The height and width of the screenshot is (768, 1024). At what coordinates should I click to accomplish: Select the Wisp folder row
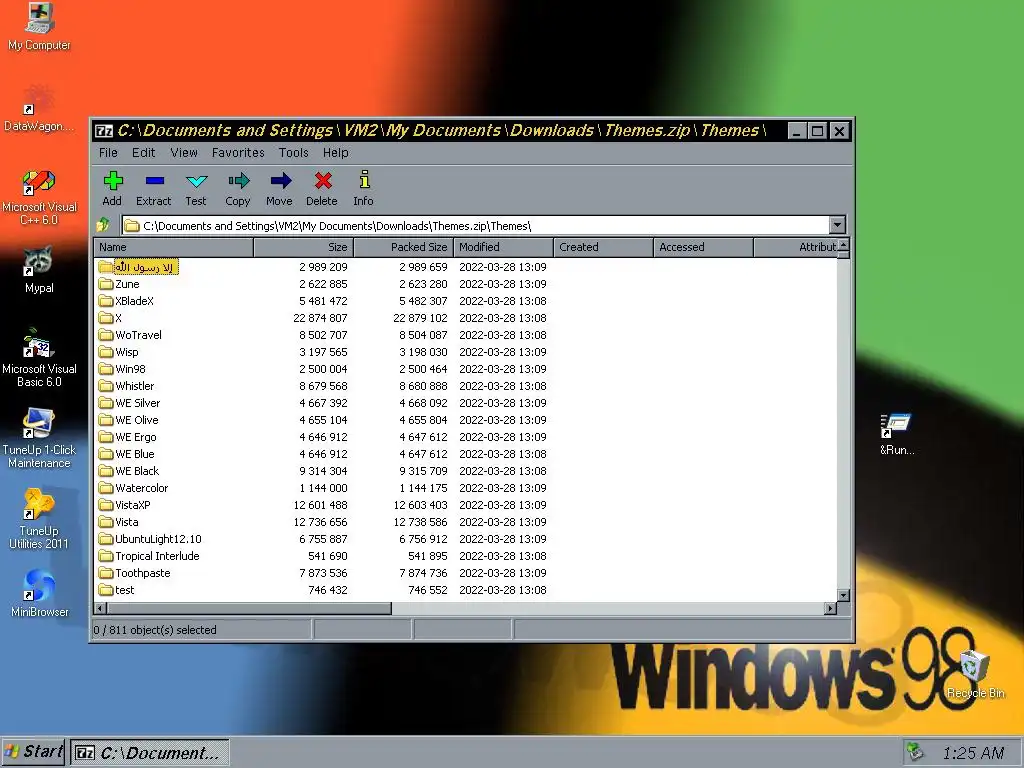466,352
